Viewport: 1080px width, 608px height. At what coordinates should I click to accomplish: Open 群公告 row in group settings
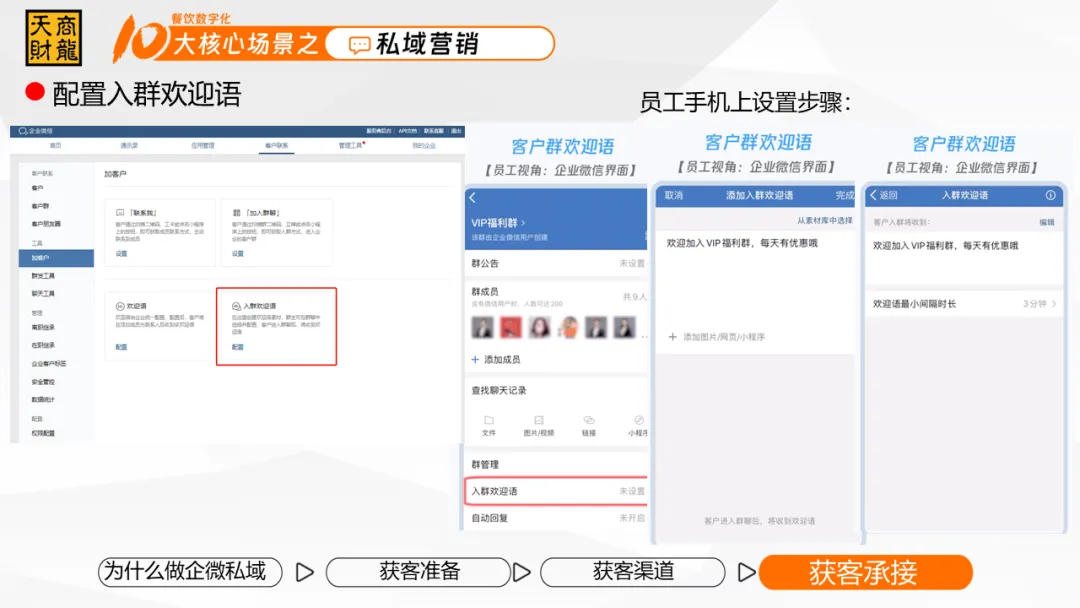[557, 263]
